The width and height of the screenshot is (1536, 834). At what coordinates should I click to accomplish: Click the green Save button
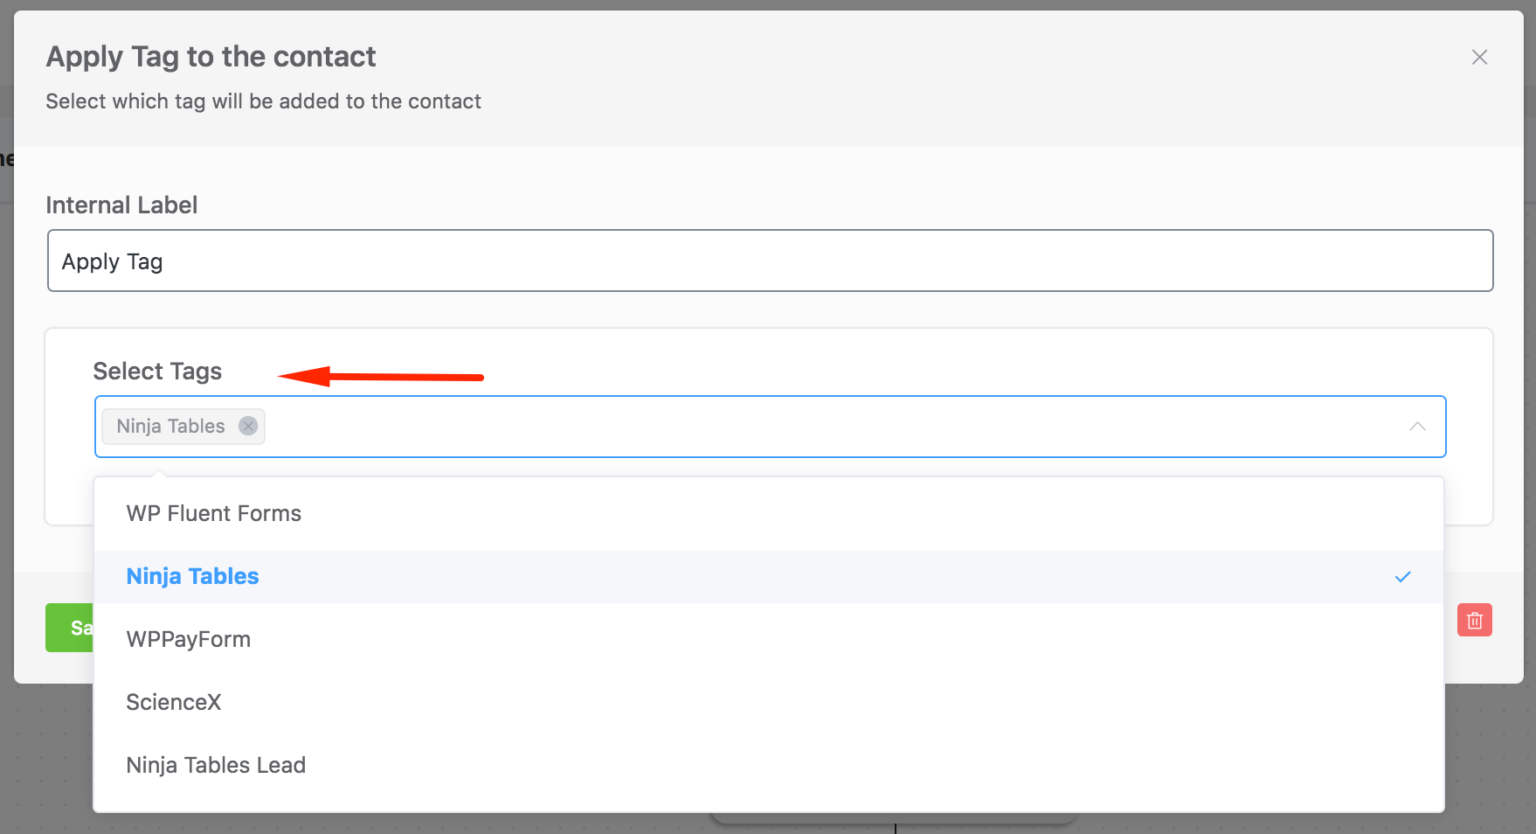[x=69, y=628]
